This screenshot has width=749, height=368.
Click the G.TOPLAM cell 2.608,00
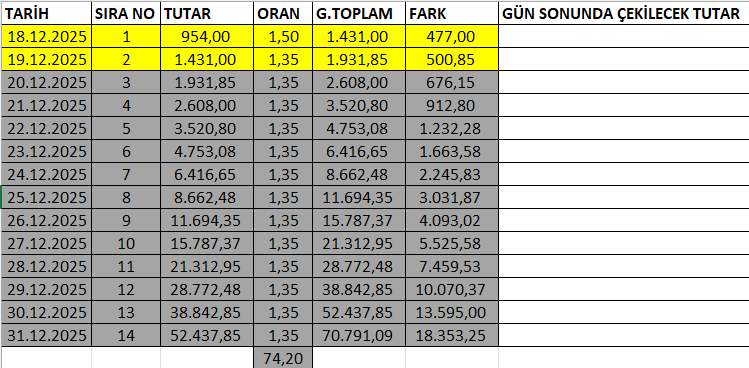(x=359, y=82)
